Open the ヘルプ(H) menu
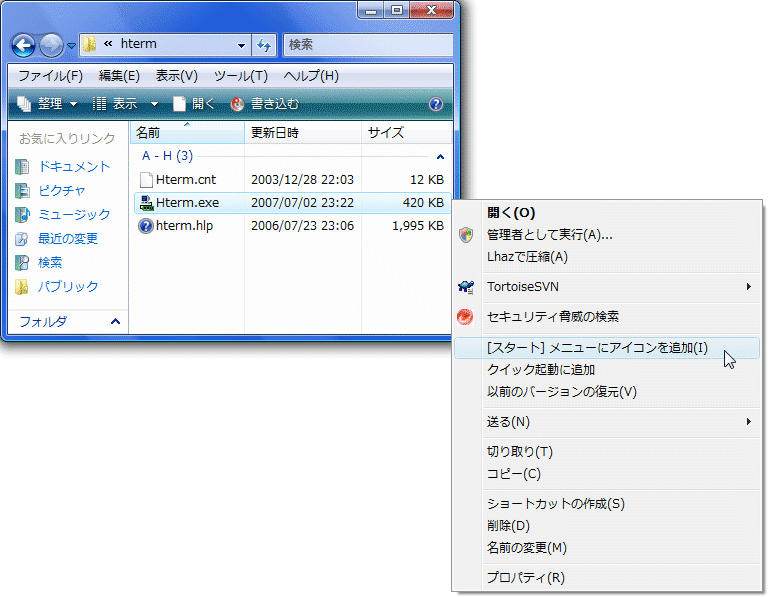Viewport: 768px width, 597px height. [311, 76]
